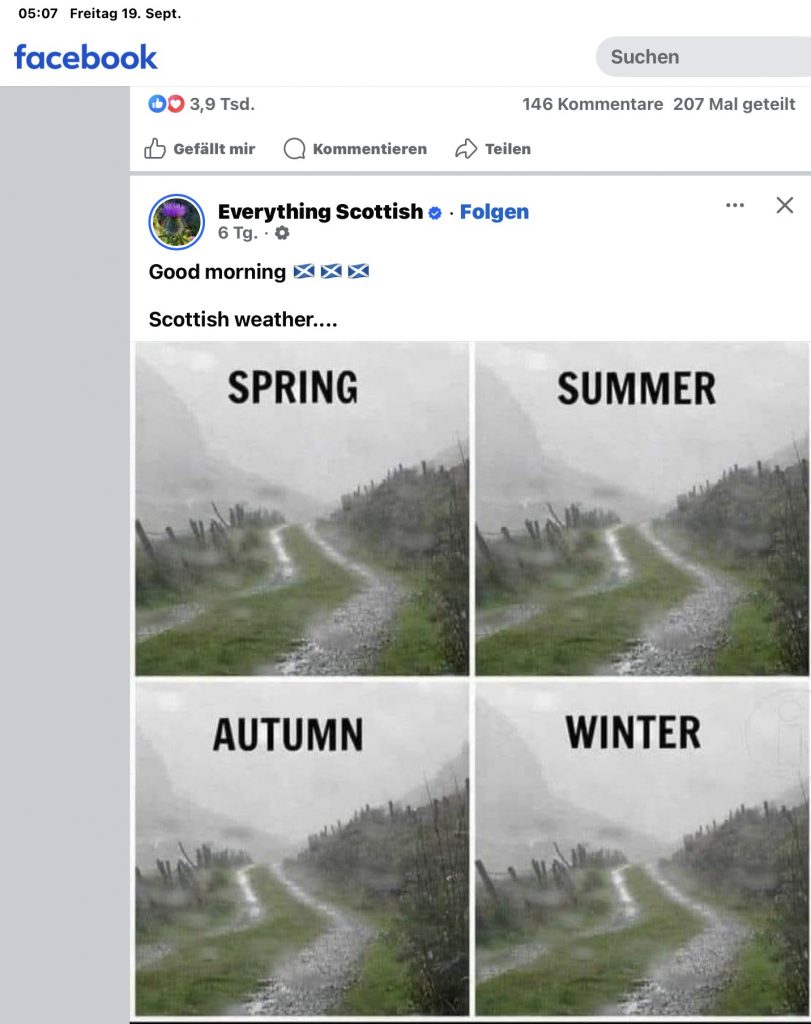Click the verified badge next to Everything Scottish

[x=435, y=212]
